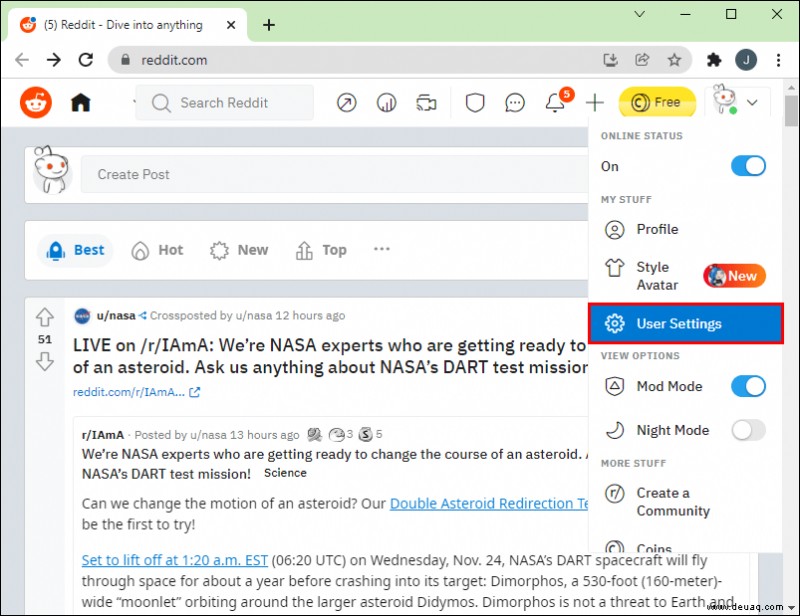Open the tab search chevron
This screenshot has width=800, height=616.
coord(639,14)
